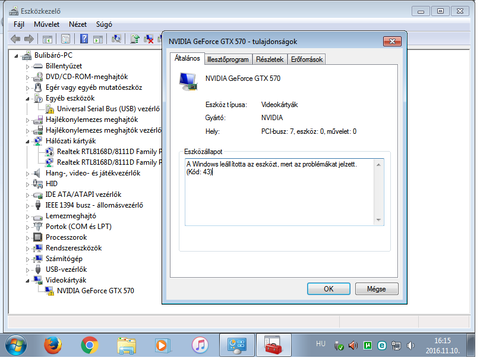The image size is (480, 364).
Task: Toggle the console tree pane toolbar icon
Action: 47,39
